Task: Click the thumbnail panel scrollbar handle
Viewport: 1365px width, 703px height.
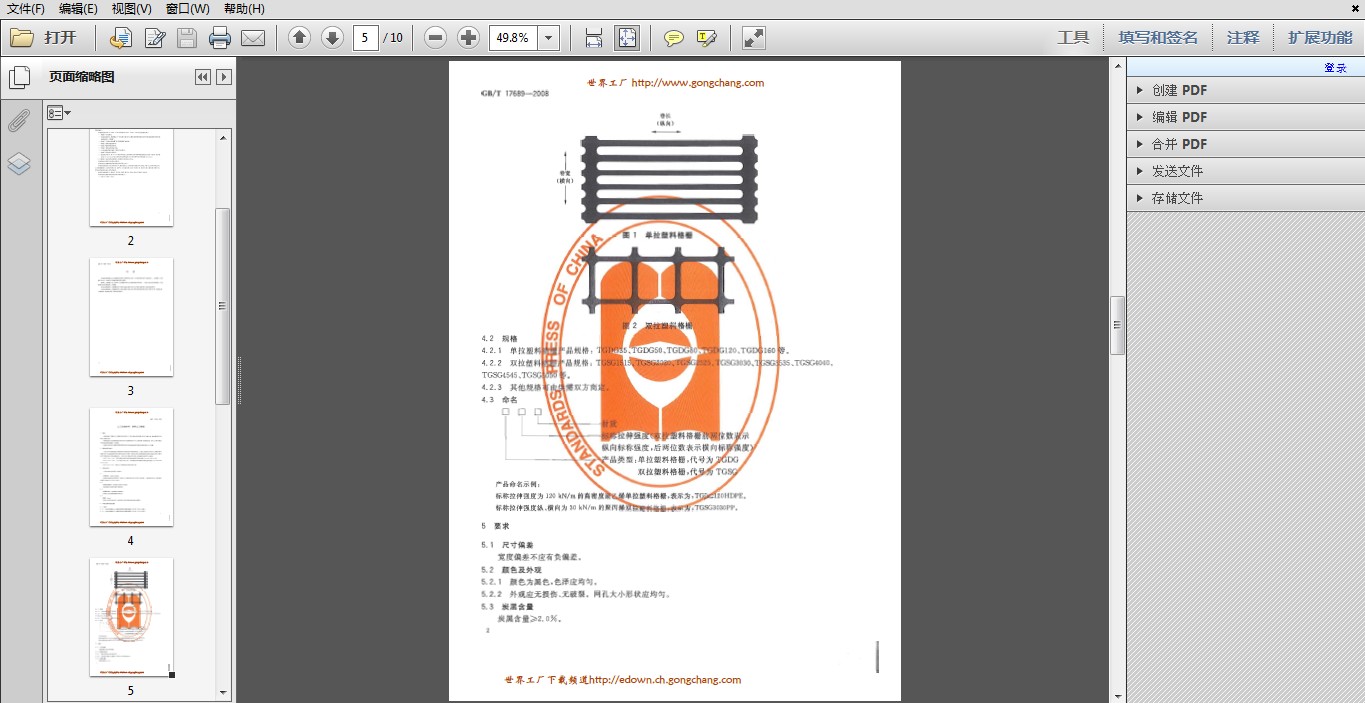Action: [x=223, y=306]
